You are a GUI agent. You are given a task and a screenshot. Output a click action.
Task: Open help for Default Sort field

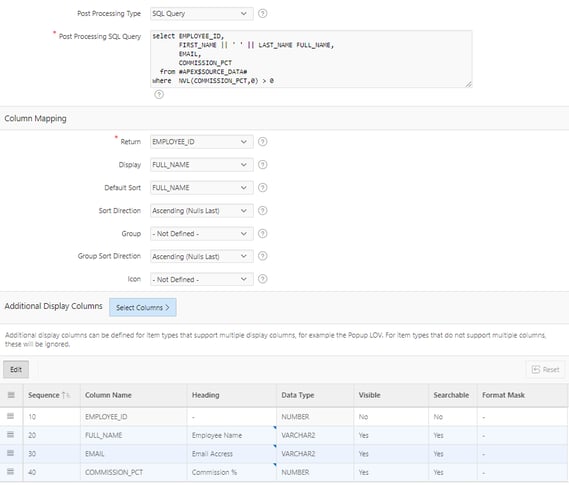coord(262,188)
